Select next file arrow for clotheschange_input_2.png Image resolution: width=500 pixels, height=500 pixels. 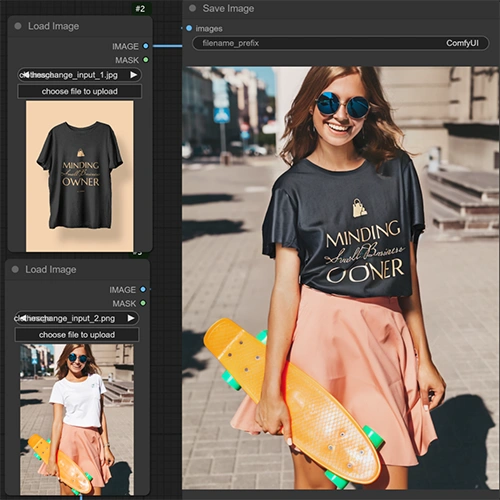coord(131,318)
